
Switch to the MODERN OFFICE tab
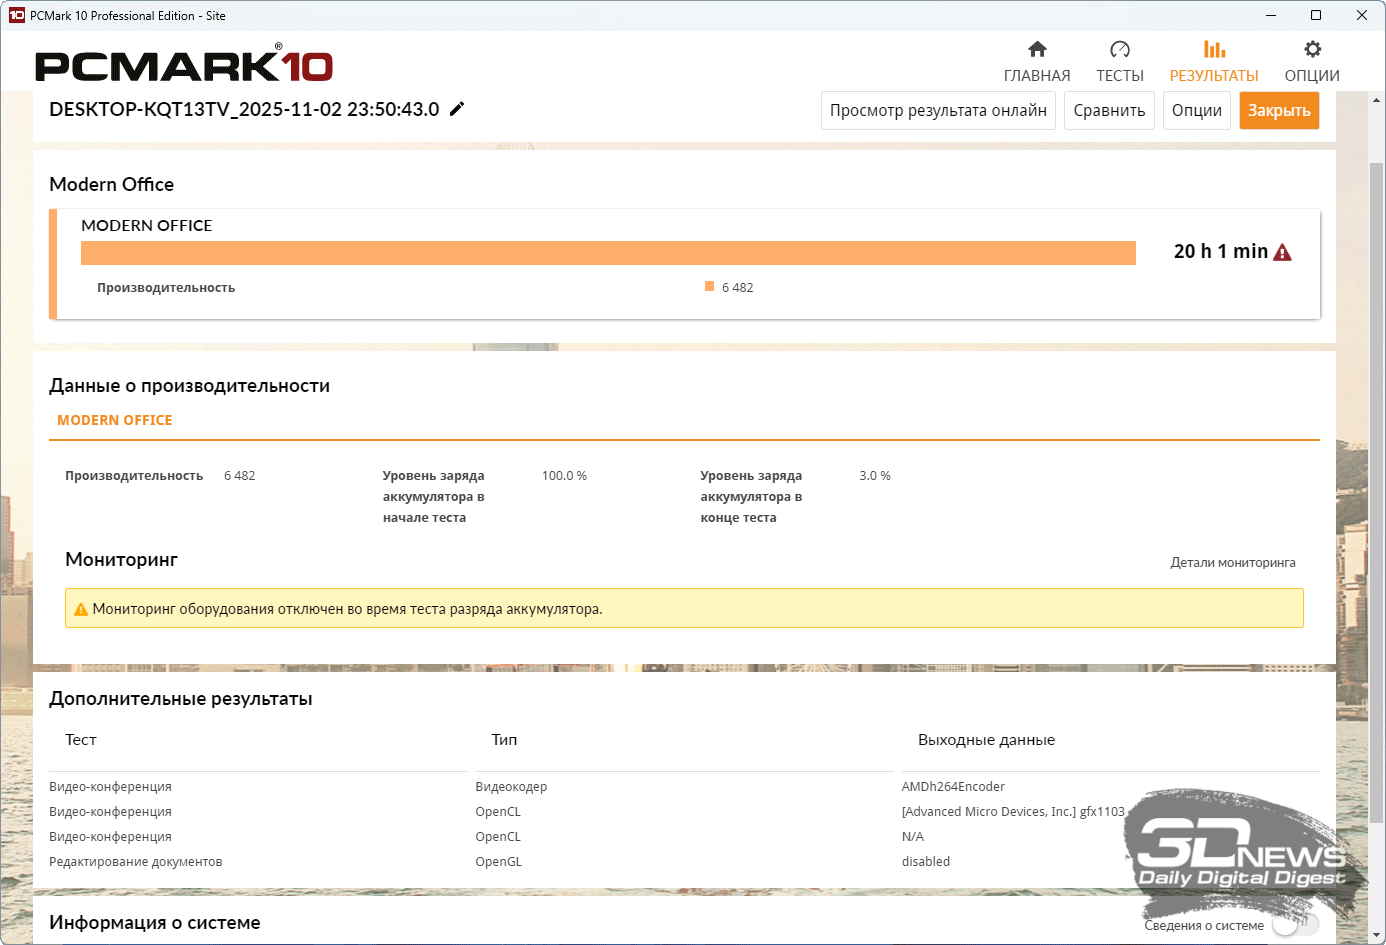(115, 421)
